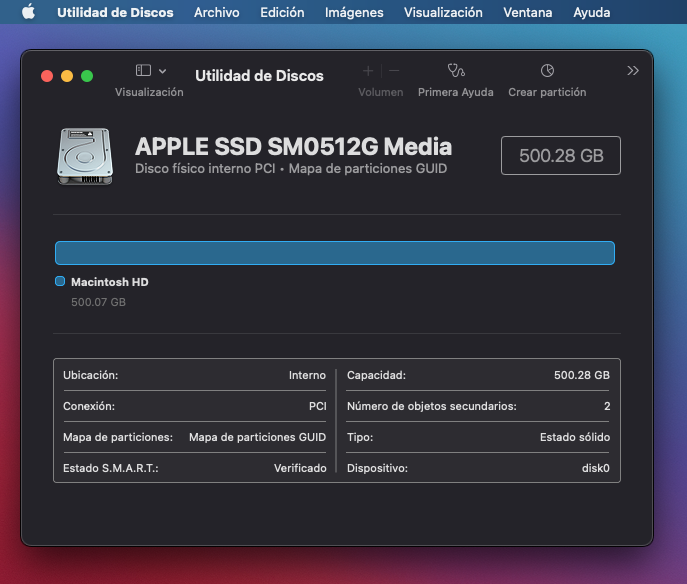The image size is (687, 584).
Task: Click the Visualización toolbar label
Action: 149,92
